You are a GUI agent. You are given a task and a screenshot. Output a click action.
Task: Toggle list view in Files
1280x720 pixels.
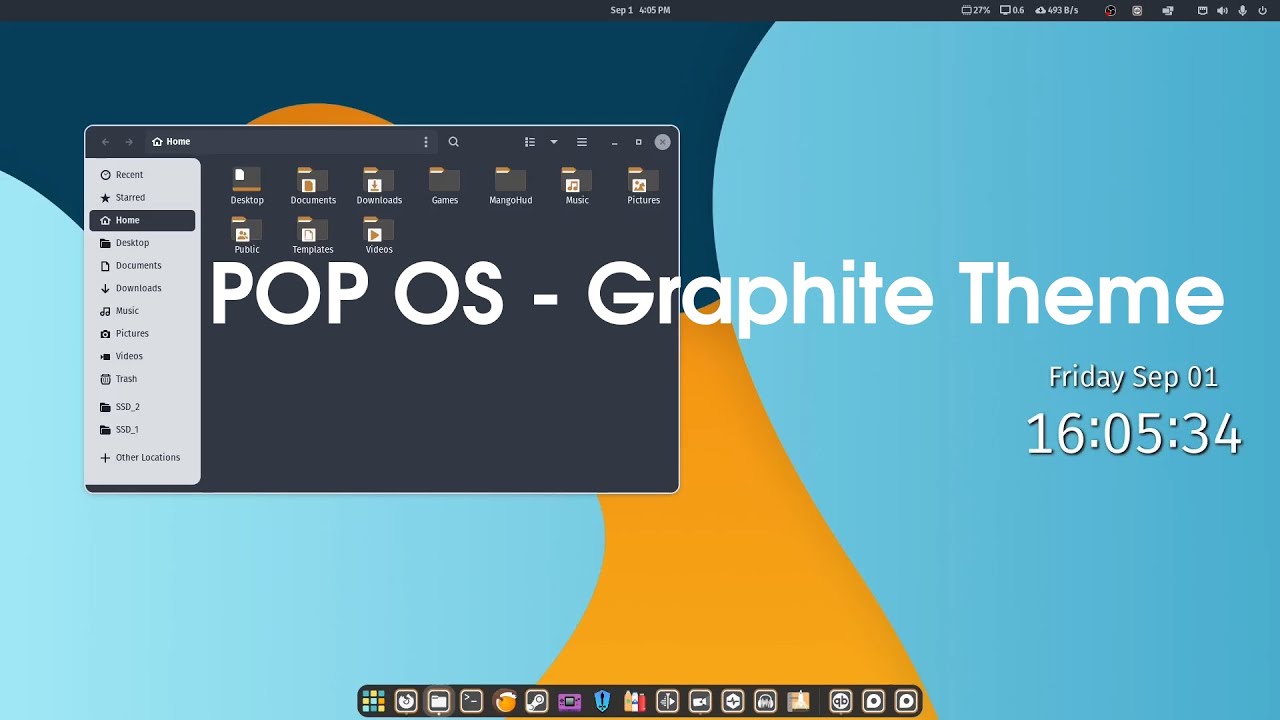pos(530,142)
